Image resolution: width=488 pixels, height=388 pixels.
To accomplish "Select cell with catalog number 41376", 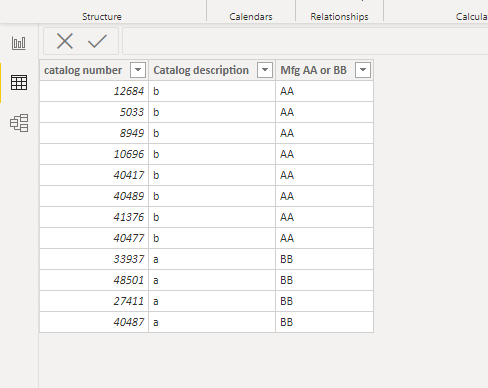I will [94, 217].
